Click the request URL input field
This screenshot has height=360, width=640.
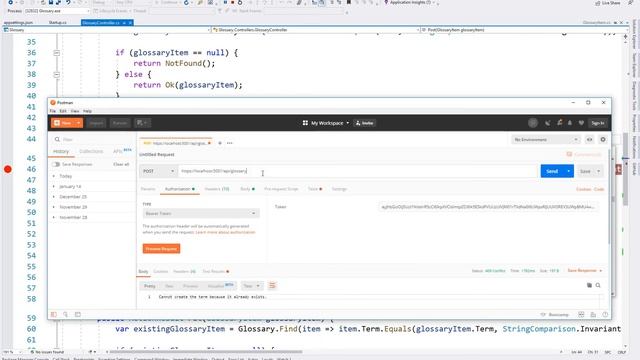coord(358,171)
